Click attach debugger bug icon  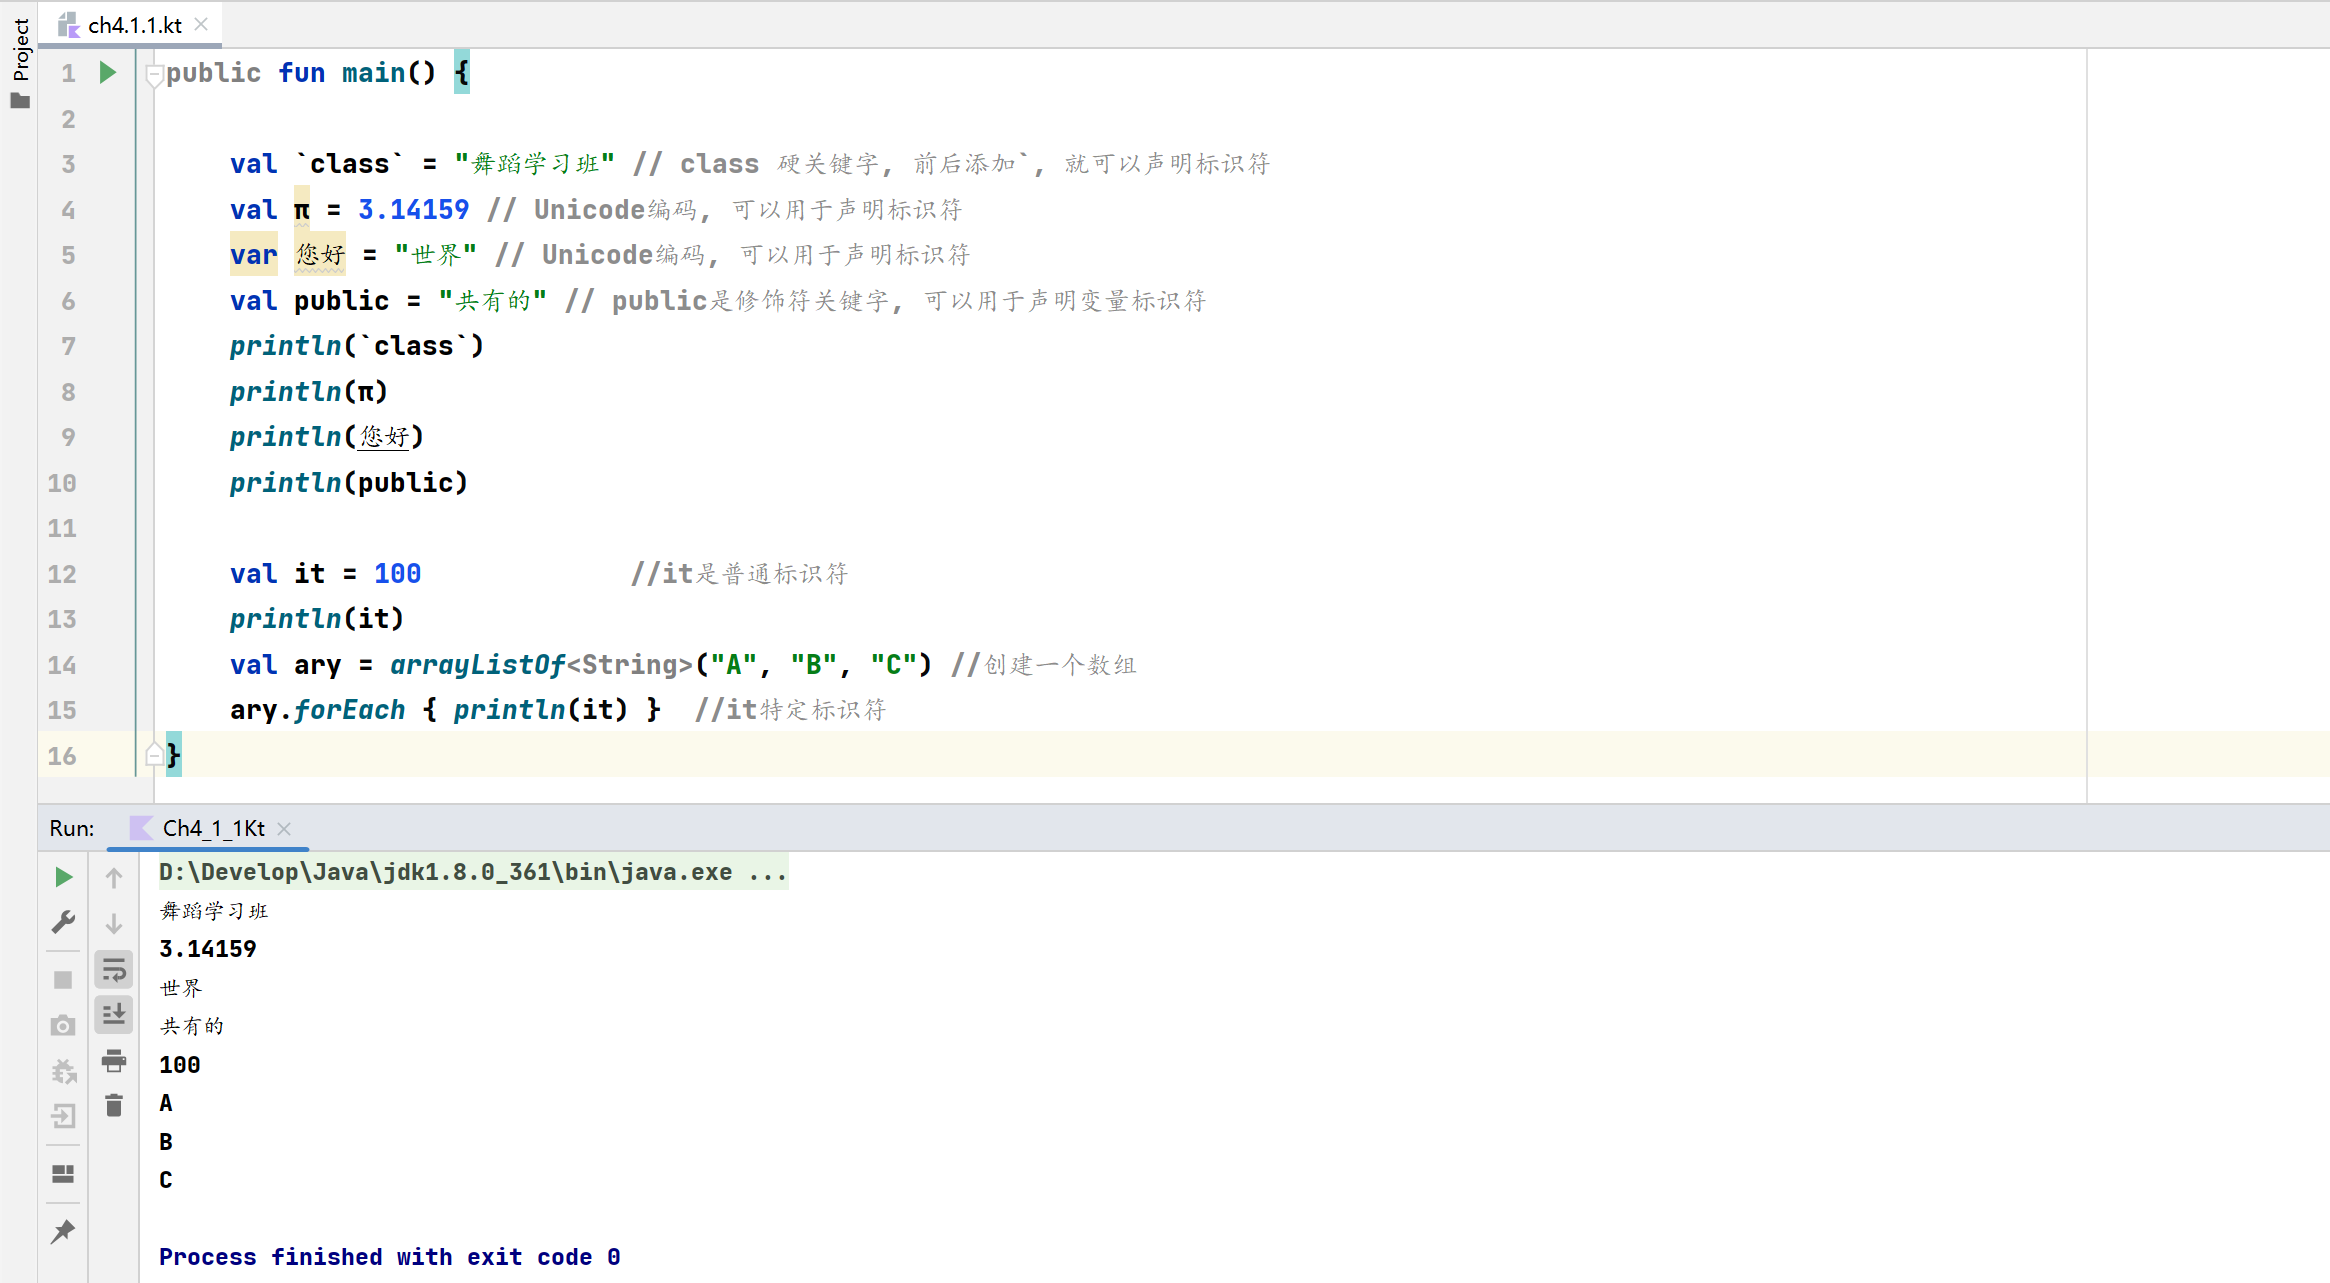point(63,1072)
